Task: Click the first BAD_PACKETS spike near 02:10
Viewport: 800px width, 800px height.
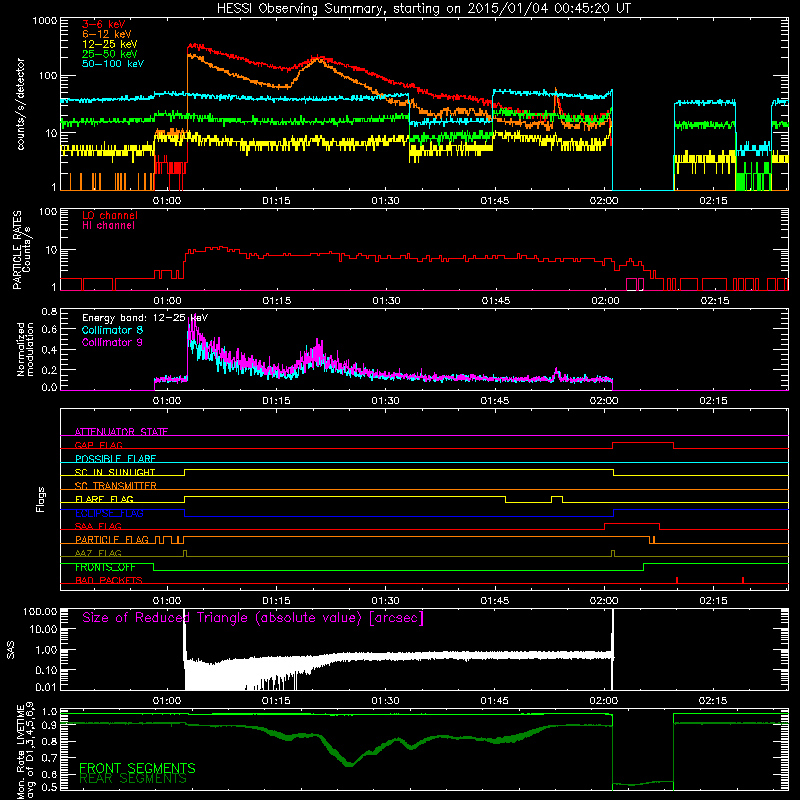Action: click(677, 580)
